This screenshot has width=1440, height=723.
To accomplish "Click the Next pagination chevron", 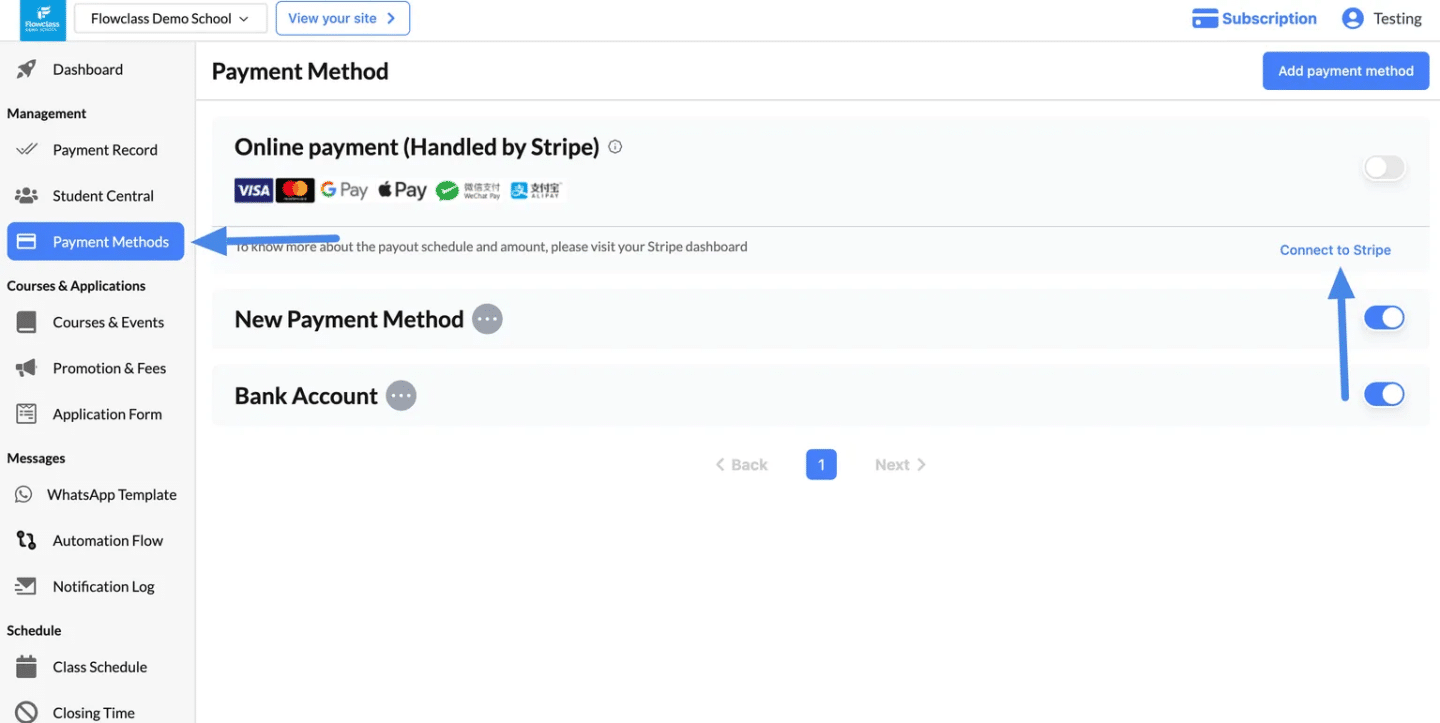I will (921, 465).
